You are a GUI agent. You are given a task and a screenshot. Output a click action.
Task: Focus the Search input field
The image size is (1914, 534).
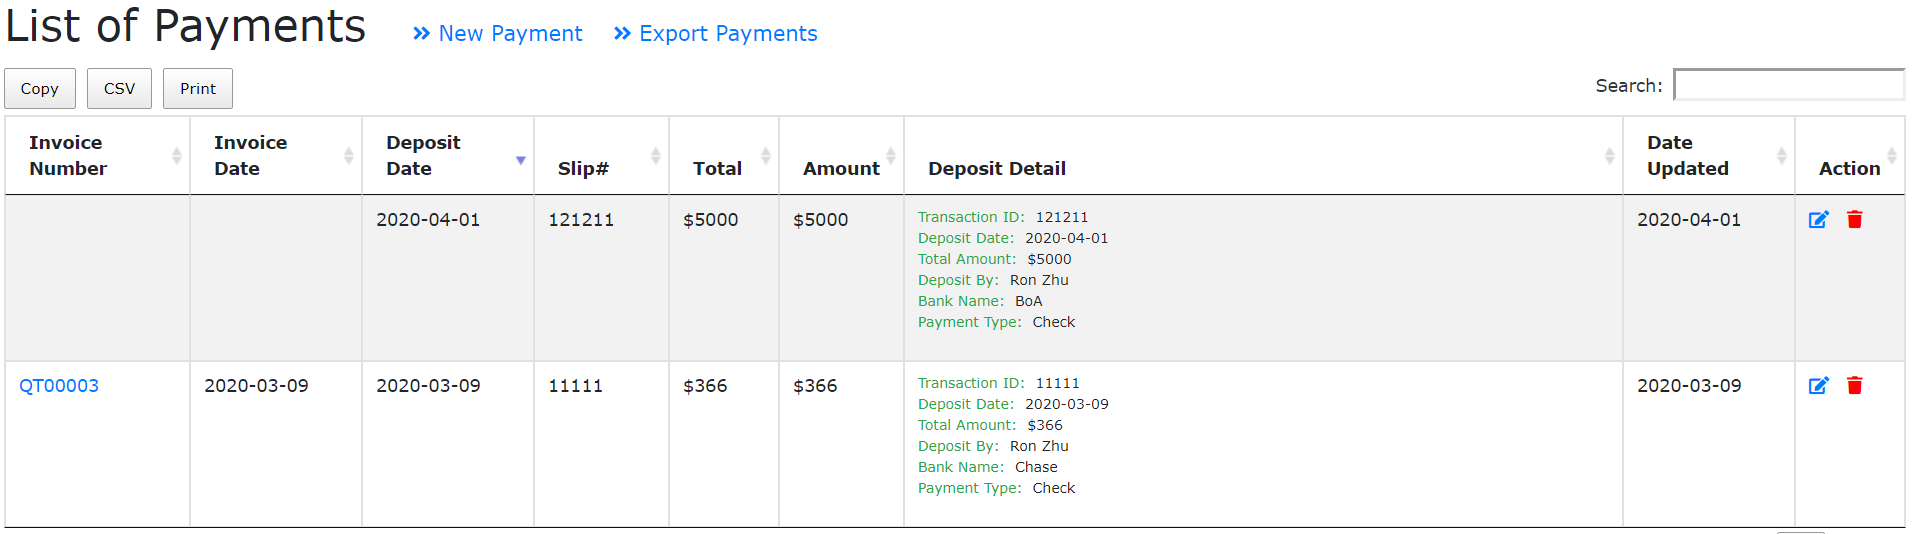coord(1788,85)
